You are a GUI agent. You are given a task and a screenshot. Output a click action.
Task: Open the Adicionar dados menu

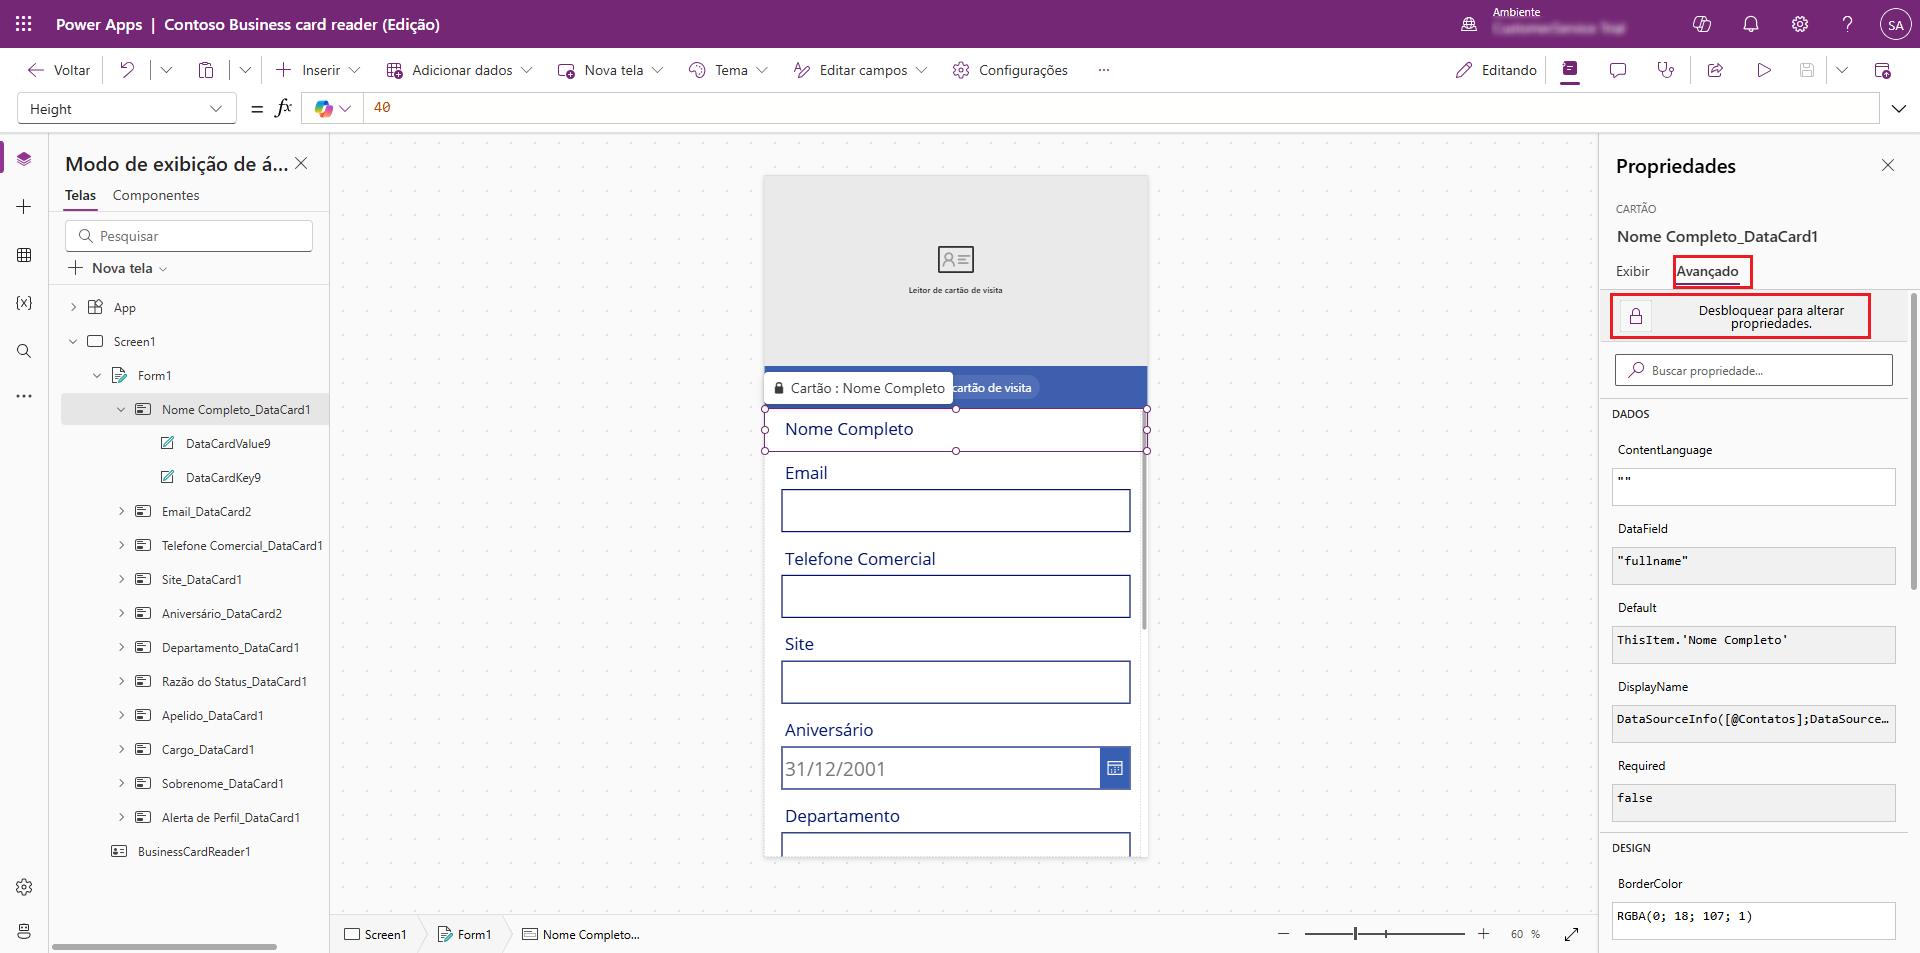(459, 70)
